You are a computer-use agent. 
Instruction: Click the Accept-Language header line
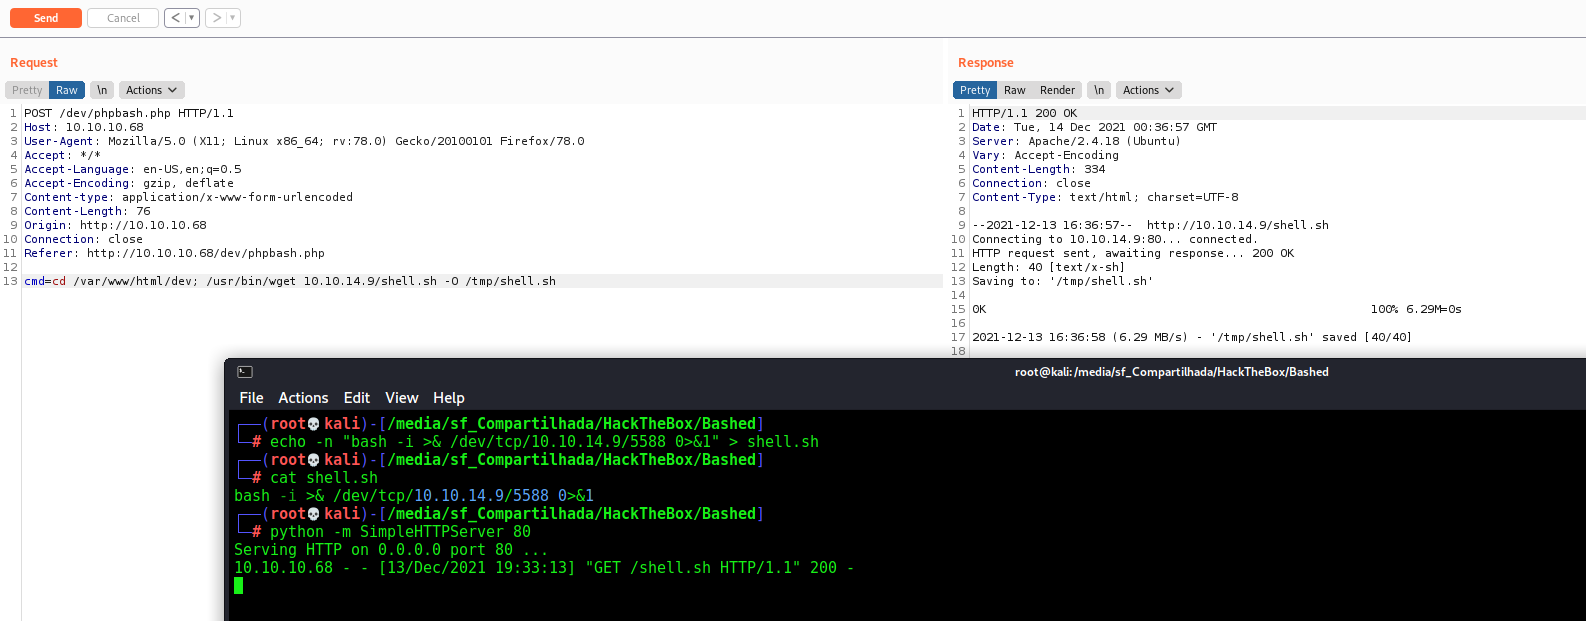(133, 169)
